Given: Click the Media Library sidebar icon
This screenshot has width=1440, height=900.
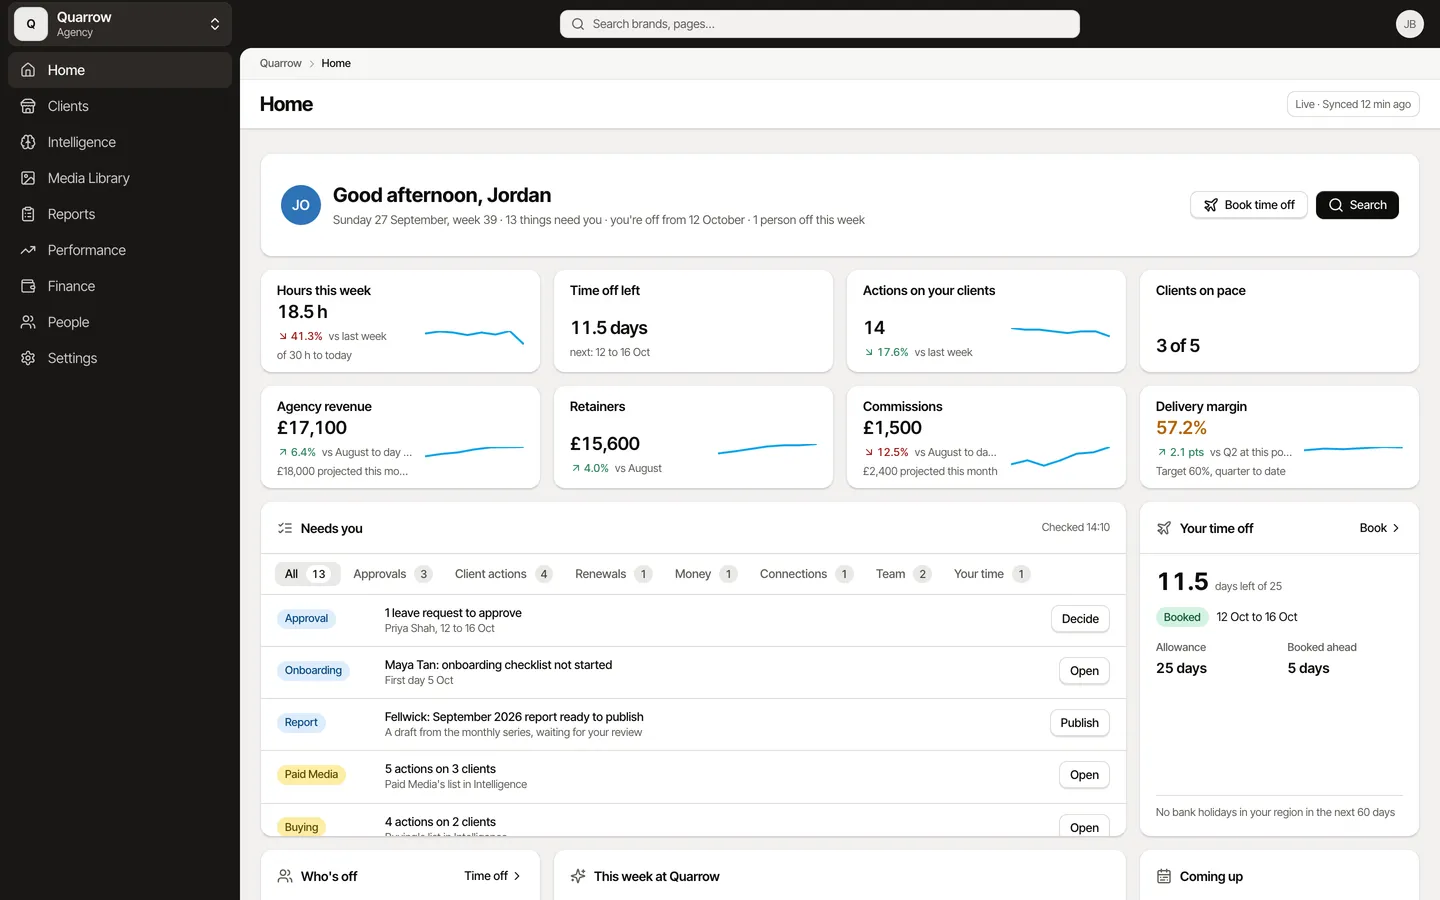Looking at the screenshot, I should point(28,178).
